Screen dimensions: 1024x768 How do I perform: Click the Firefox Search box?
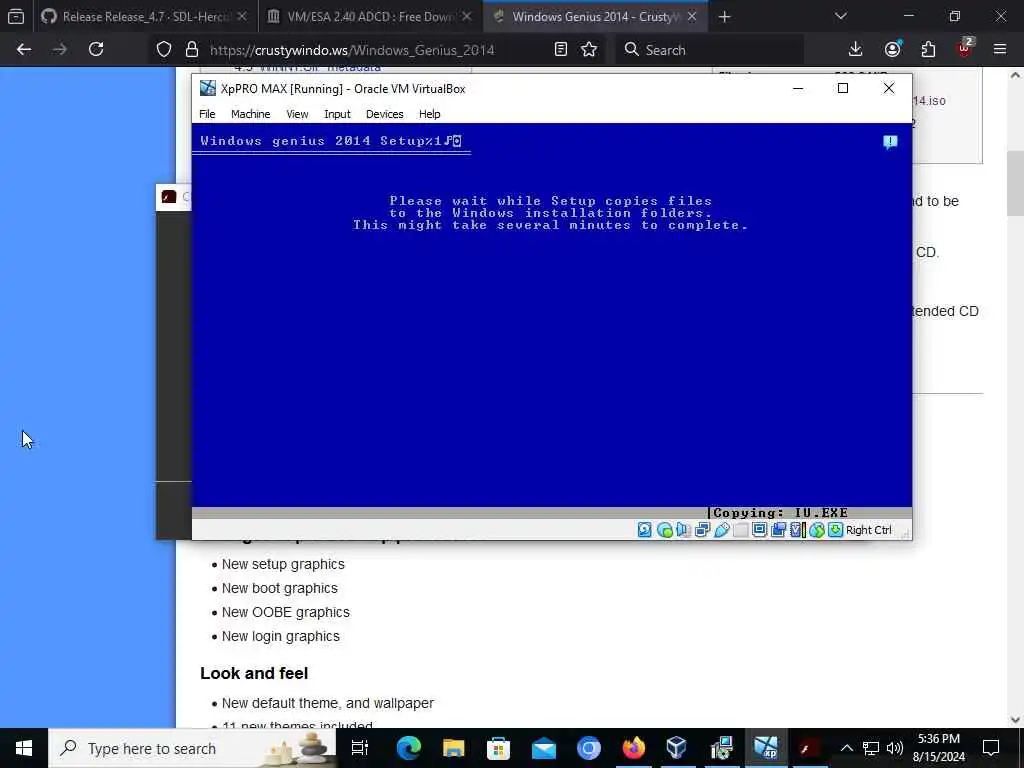point(709,50)
